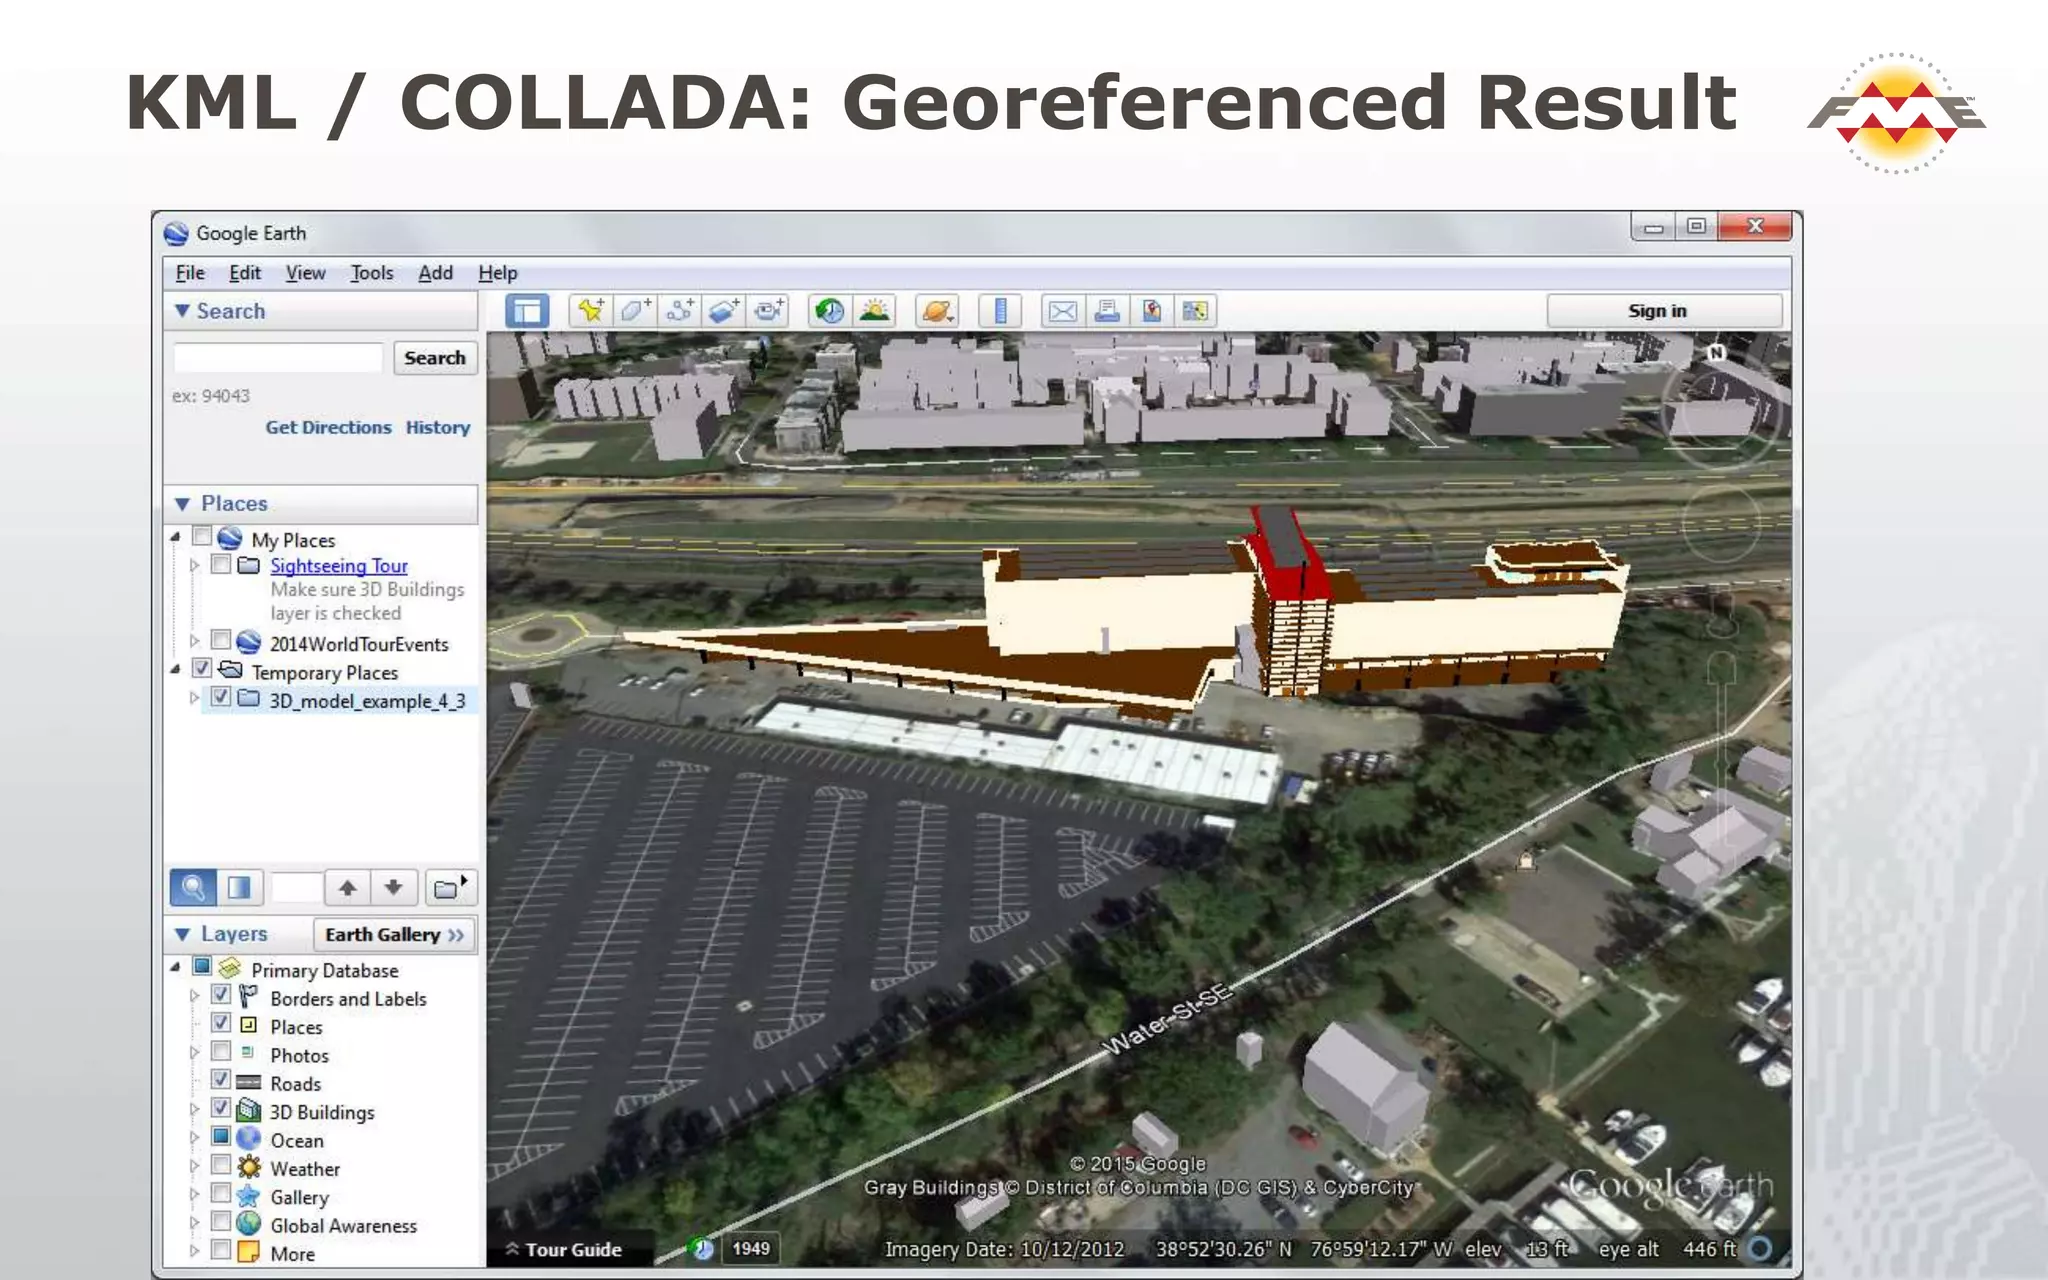Click the Places panel filter text box
2048x1280 pixels.
pyautogui.click(x=296, y=887)
